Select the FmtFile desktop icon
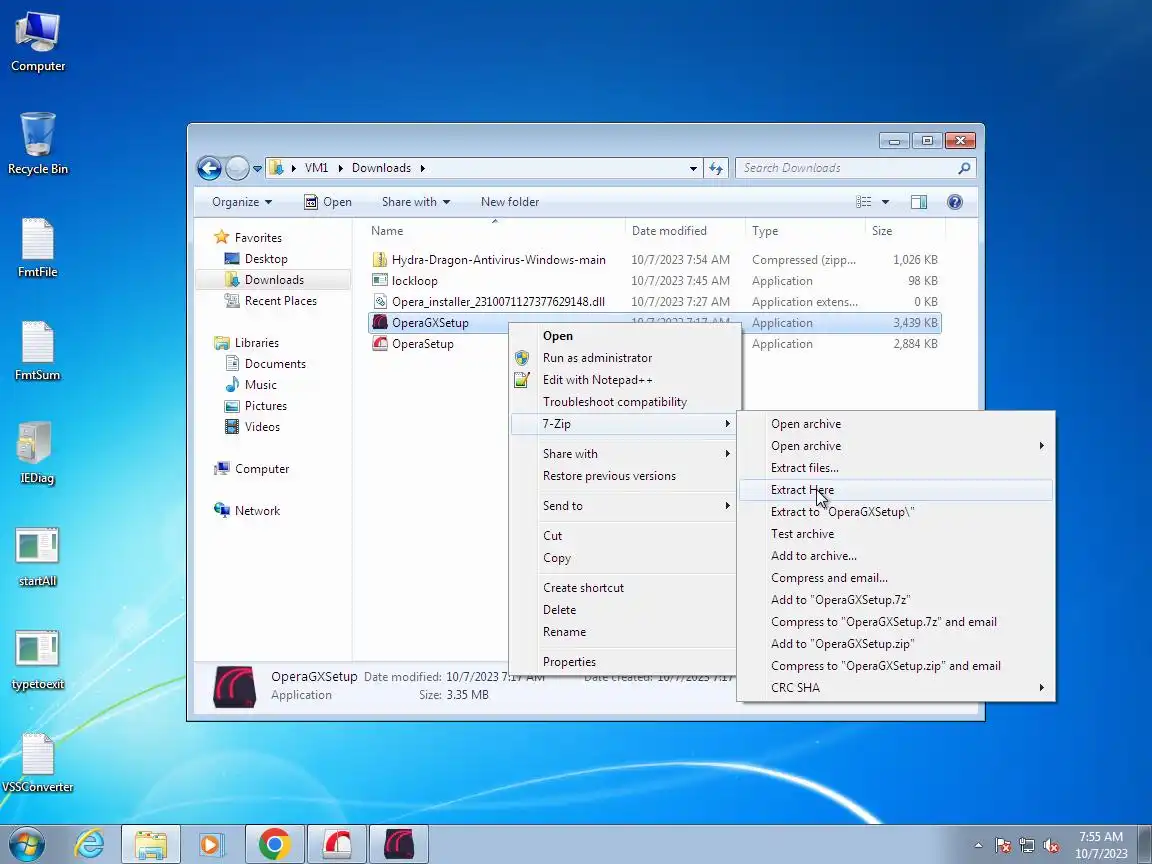The height and width of the screenshot is (864, 1152). pos(37,248)
